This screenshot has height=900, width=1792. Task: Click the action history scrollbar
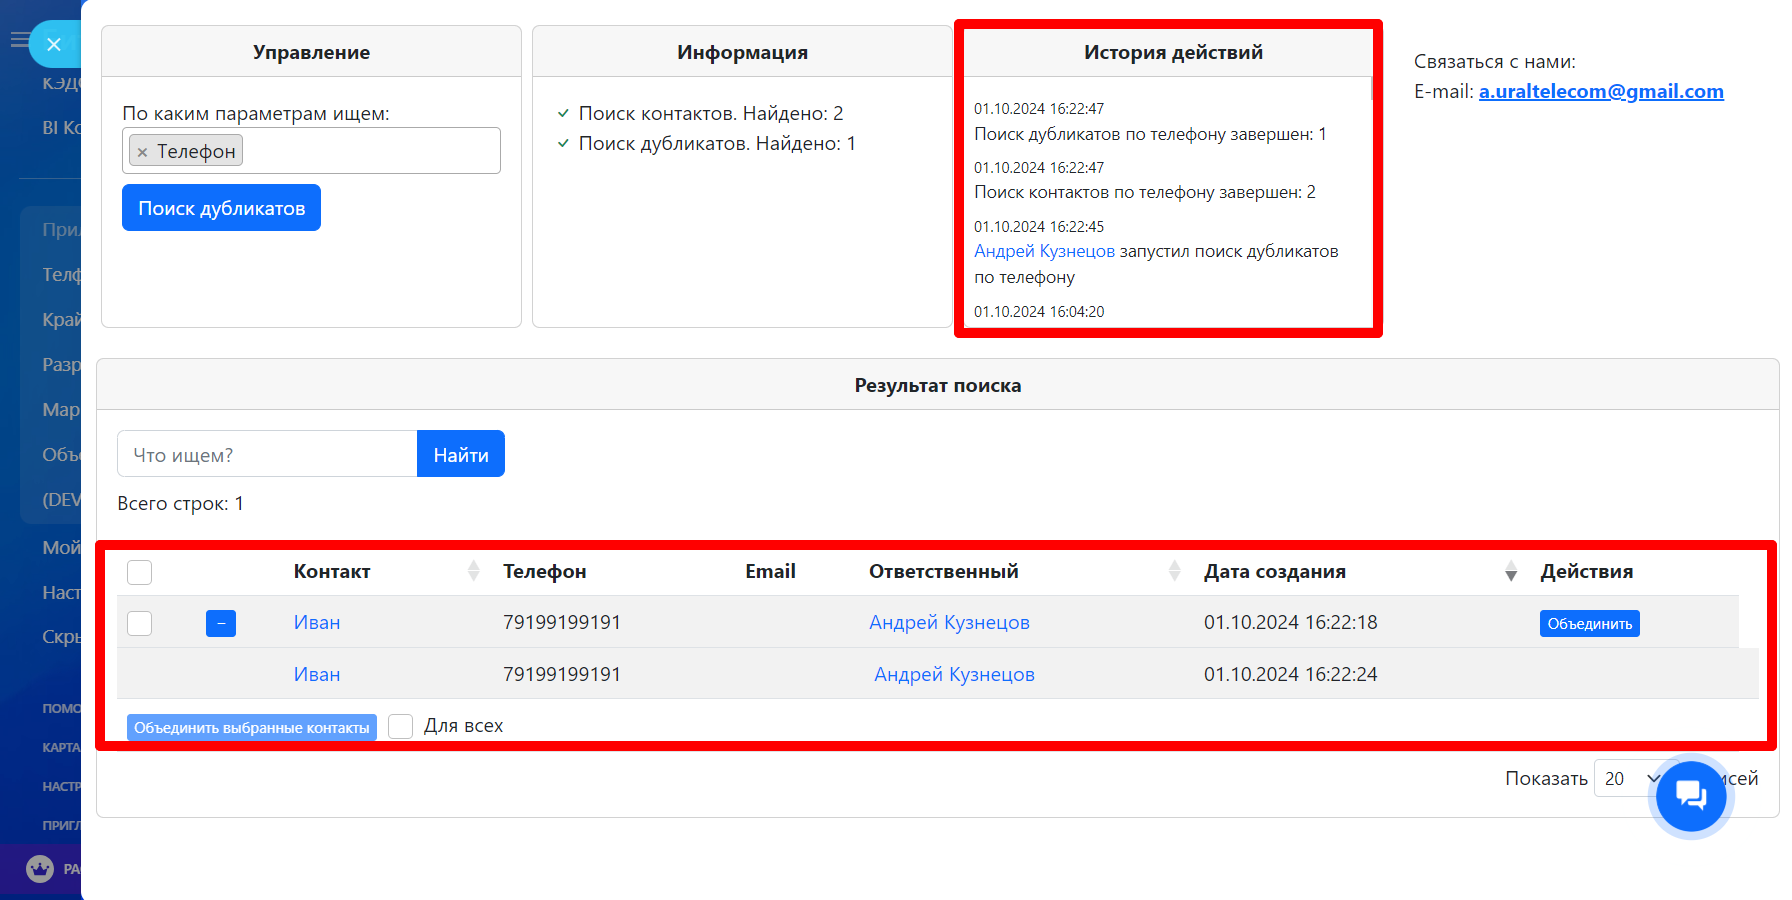(x=1370, y=88)
